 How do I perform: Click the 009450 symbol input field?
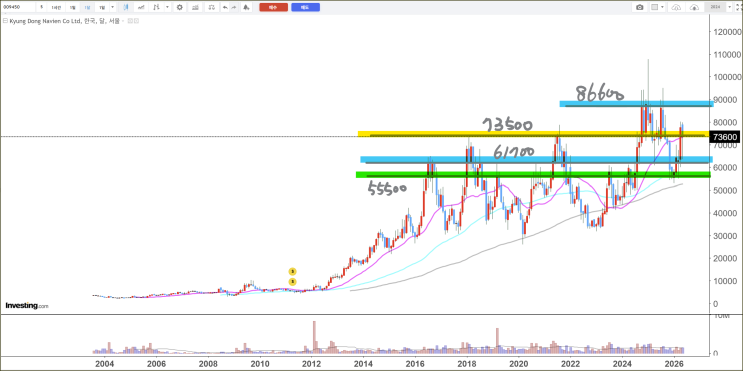click(x=18, y=7)
